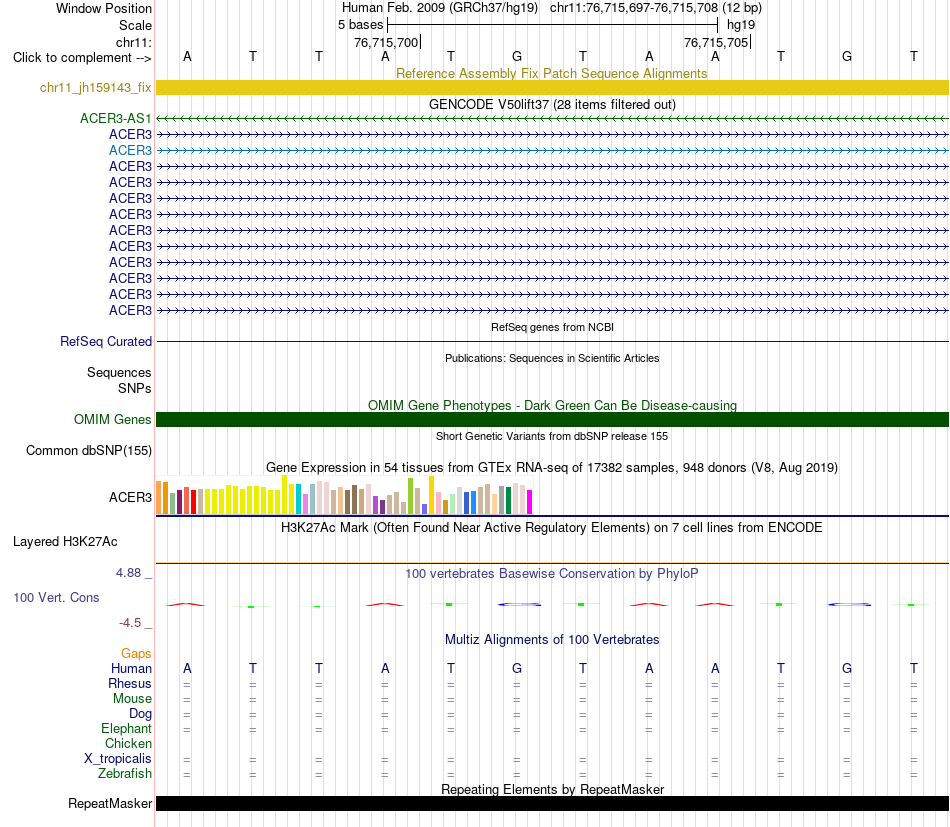Click the 'Click to complement -->' label
Viewport: 950px width, 827px height.
tap(82, 58)
